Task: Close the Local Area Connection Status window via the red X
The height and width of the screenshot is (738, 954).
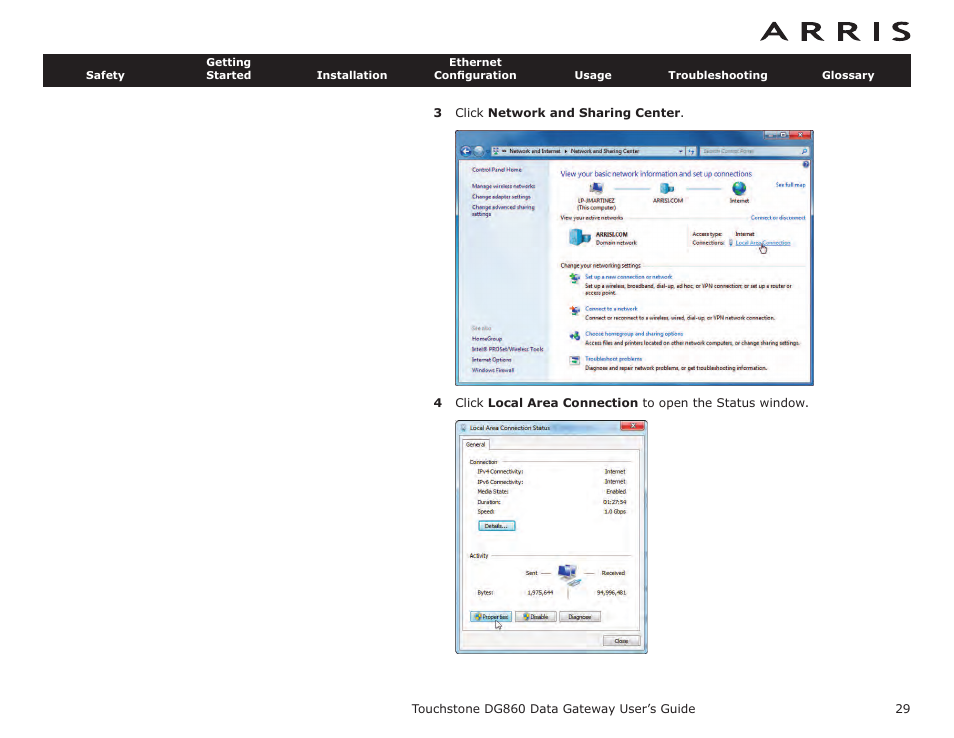Action: pyautogui.click(x=632, y=426)
